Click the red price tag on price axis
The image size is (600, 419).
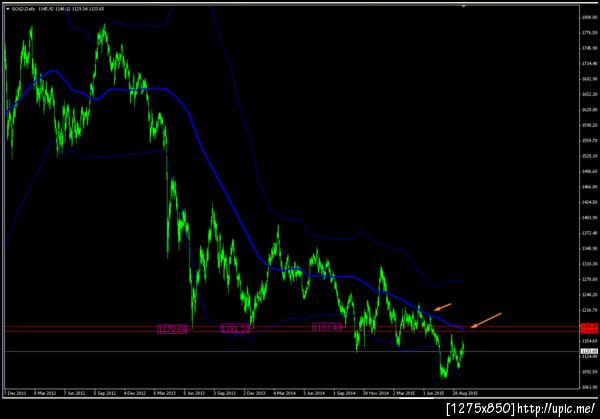(x=589, y=328)
